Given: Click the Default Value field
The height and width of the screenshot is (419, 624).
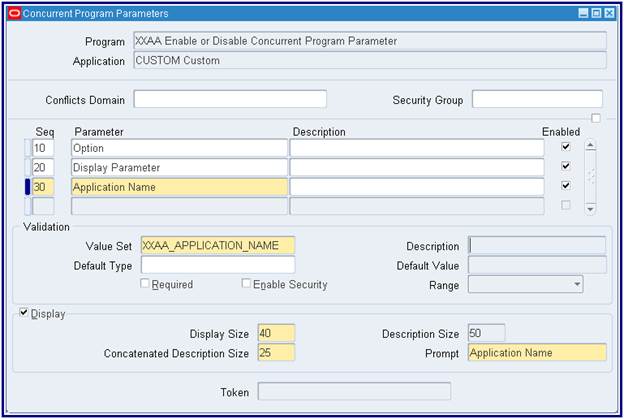Looking at the screenshot, I should [x=537, y=265].
